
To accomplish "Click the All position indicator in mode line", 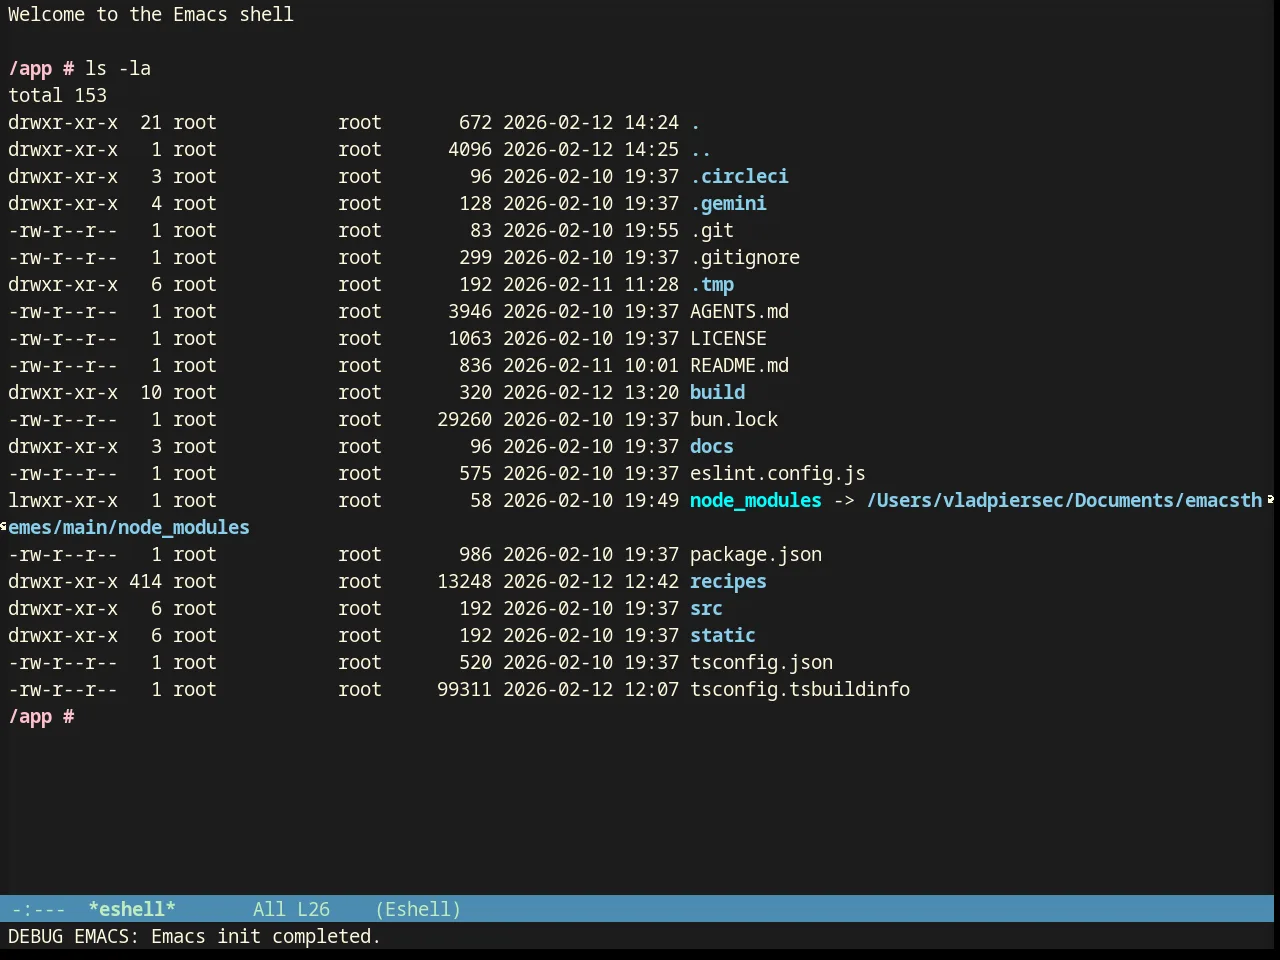I will (x=269, y=909).
